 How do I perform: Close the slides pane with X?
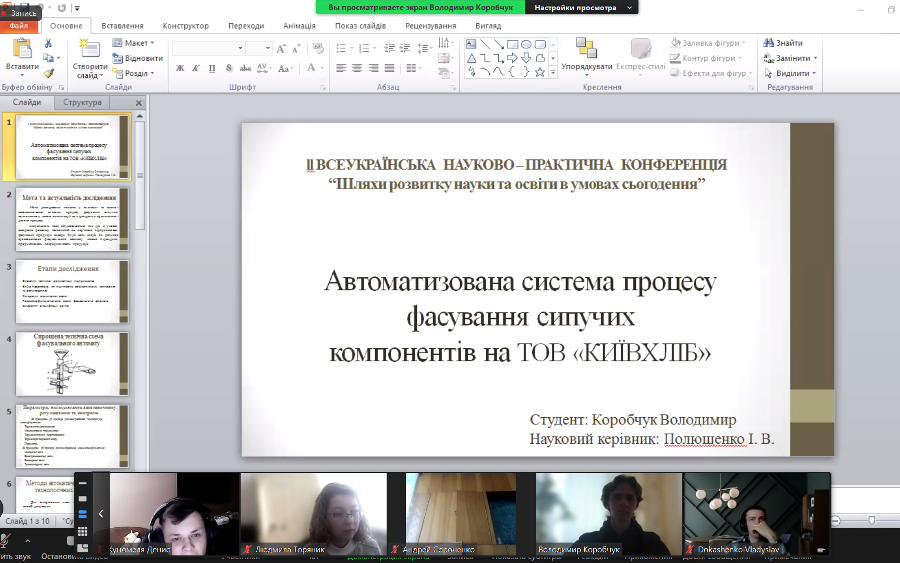(138, 103)
